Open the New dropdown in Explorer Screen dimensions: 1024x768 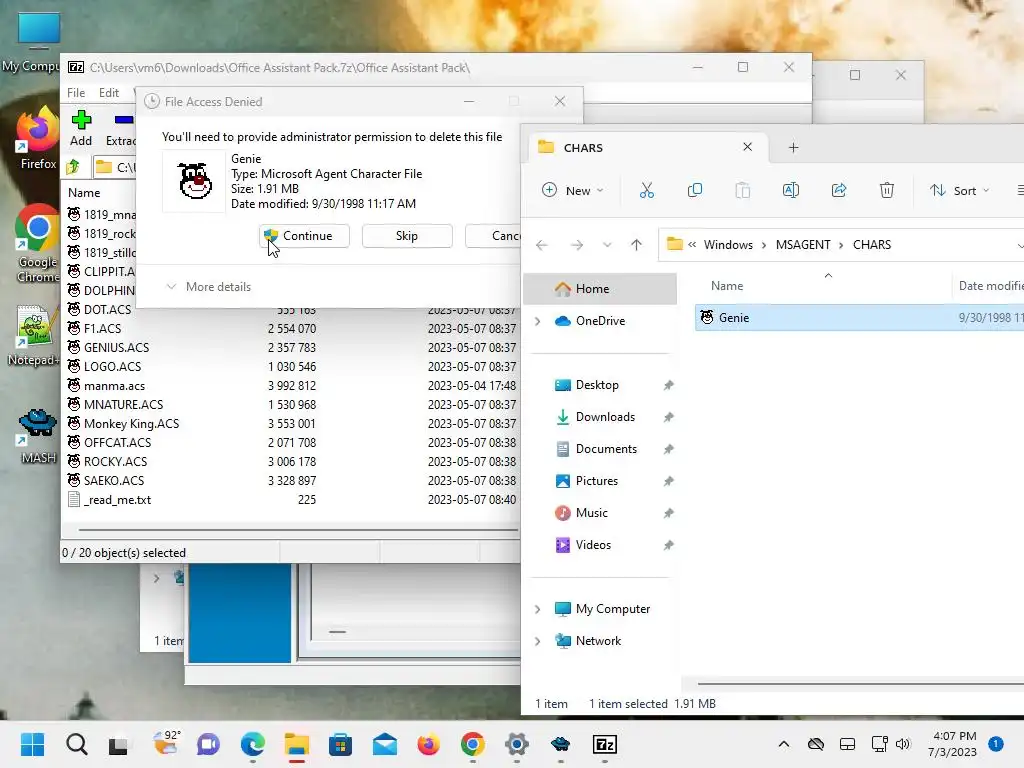(573, 190)
